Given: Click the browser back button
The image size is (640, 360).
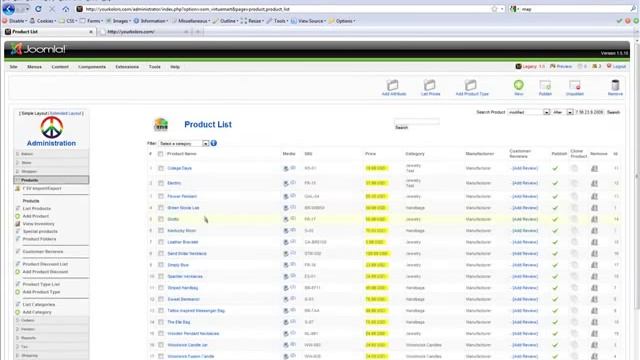Looking at the screenshot, I should (x=9, y=9).
